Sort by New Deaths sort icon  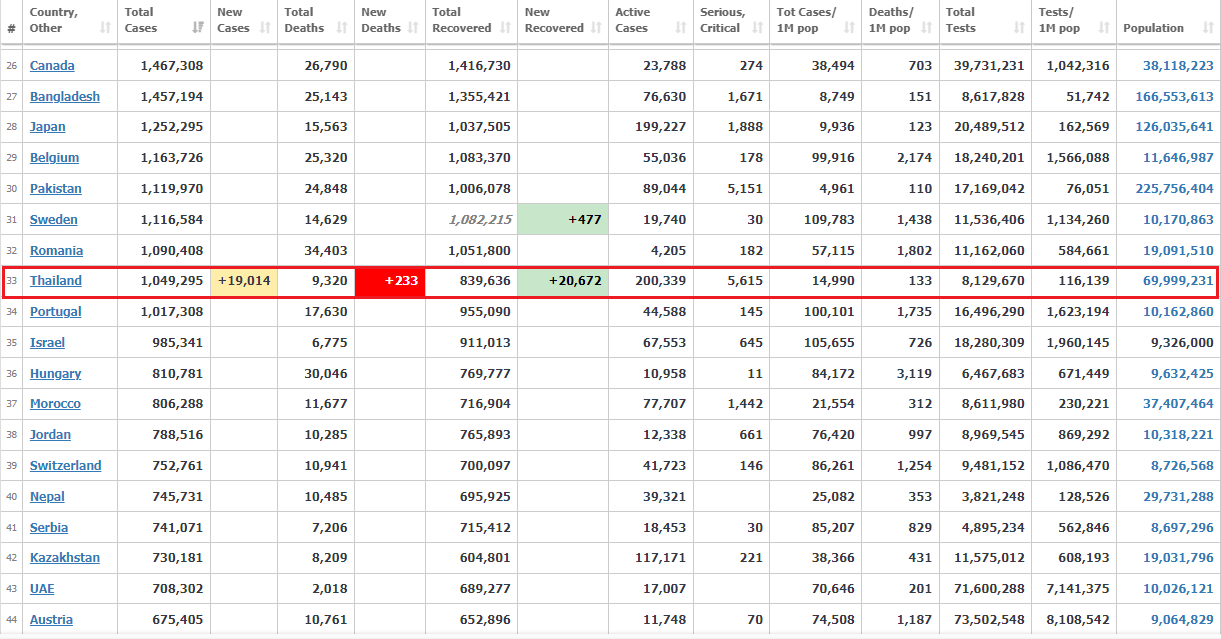pos(412,28)
